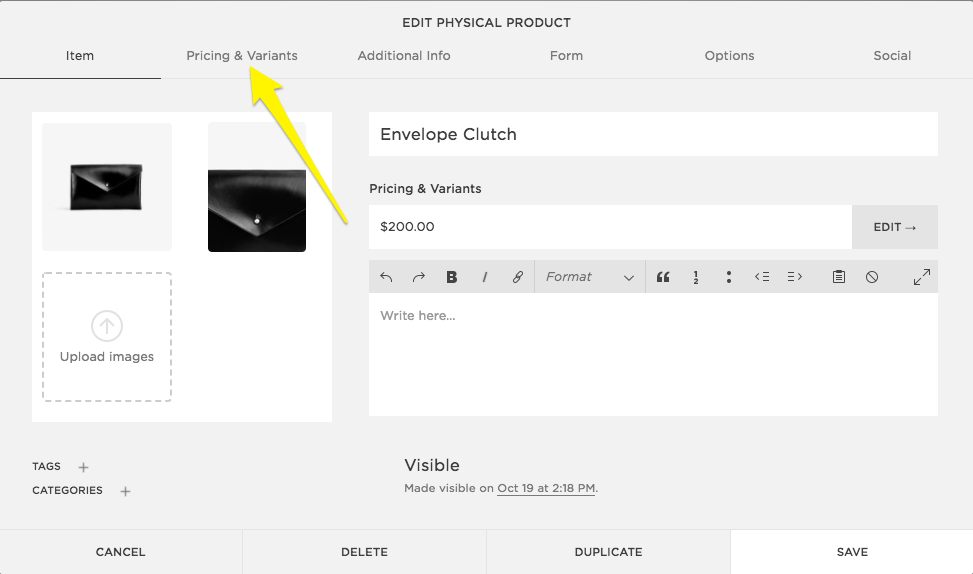
Task: Click the paste as plain text clipboard icon
Action: click(839, 277)
